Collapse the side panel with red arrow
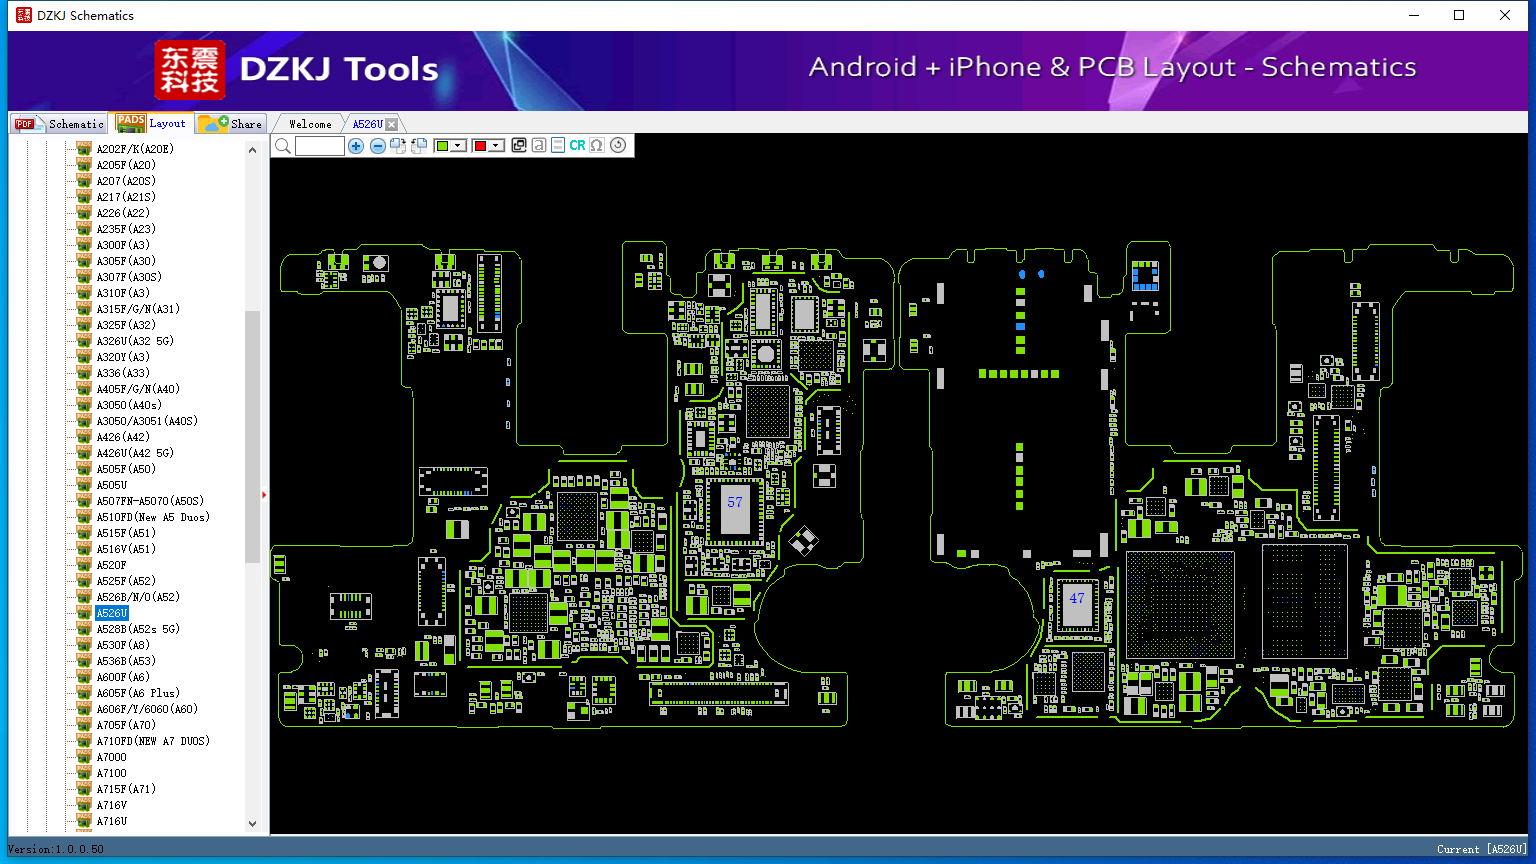Screen dimensions: 1536x864 pos(264,495)
